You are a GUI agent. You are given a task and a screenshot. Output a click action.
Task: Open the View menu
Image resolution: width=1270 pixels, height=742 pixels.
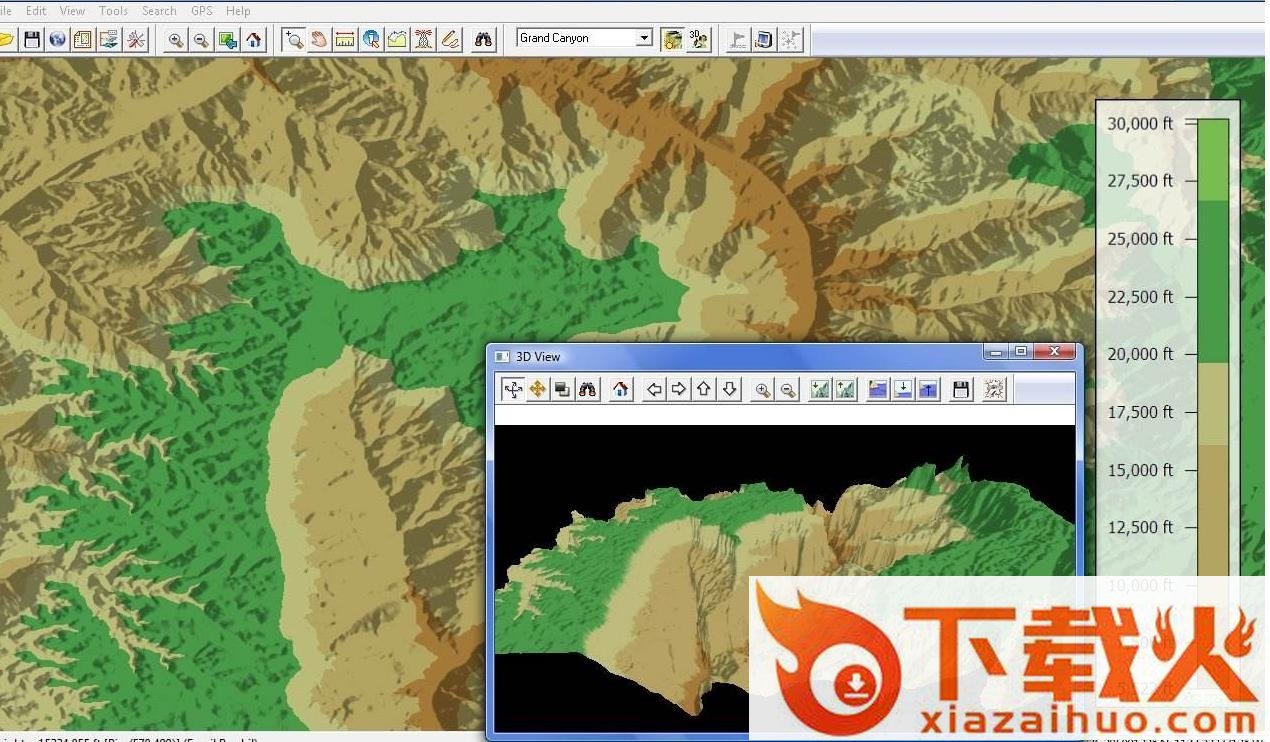pos(72,11)
